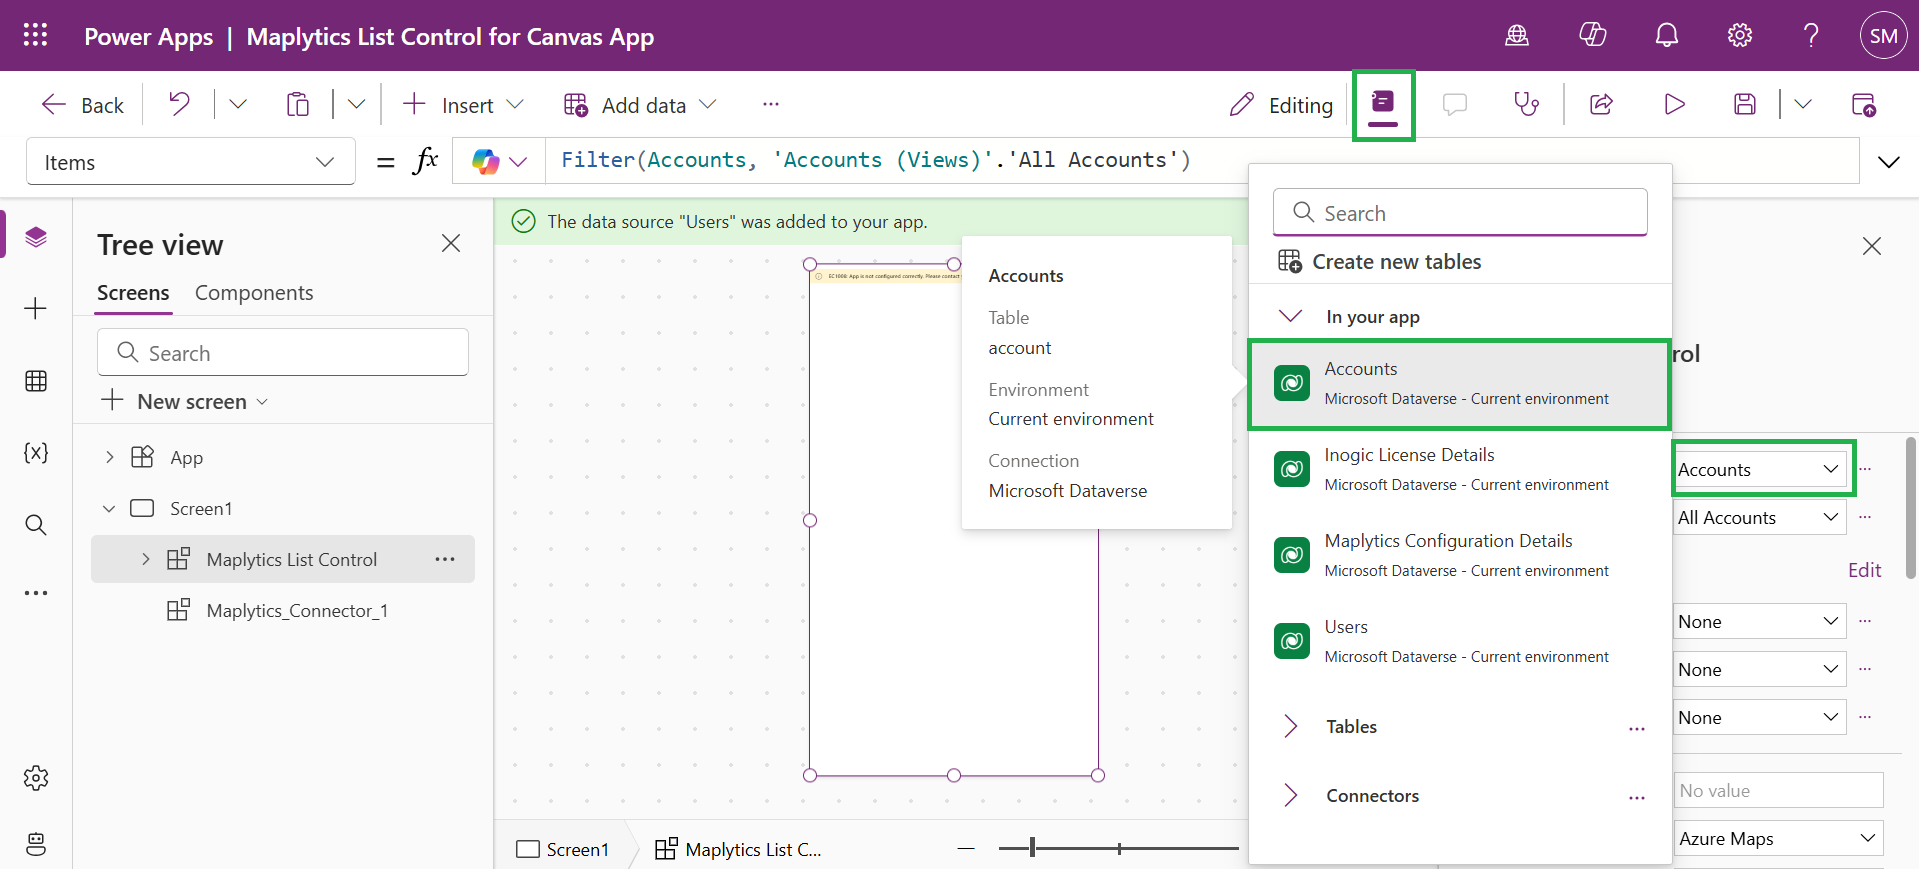
Task: Select Maplytics Configuration Details data source
Action: point(1460,555)
